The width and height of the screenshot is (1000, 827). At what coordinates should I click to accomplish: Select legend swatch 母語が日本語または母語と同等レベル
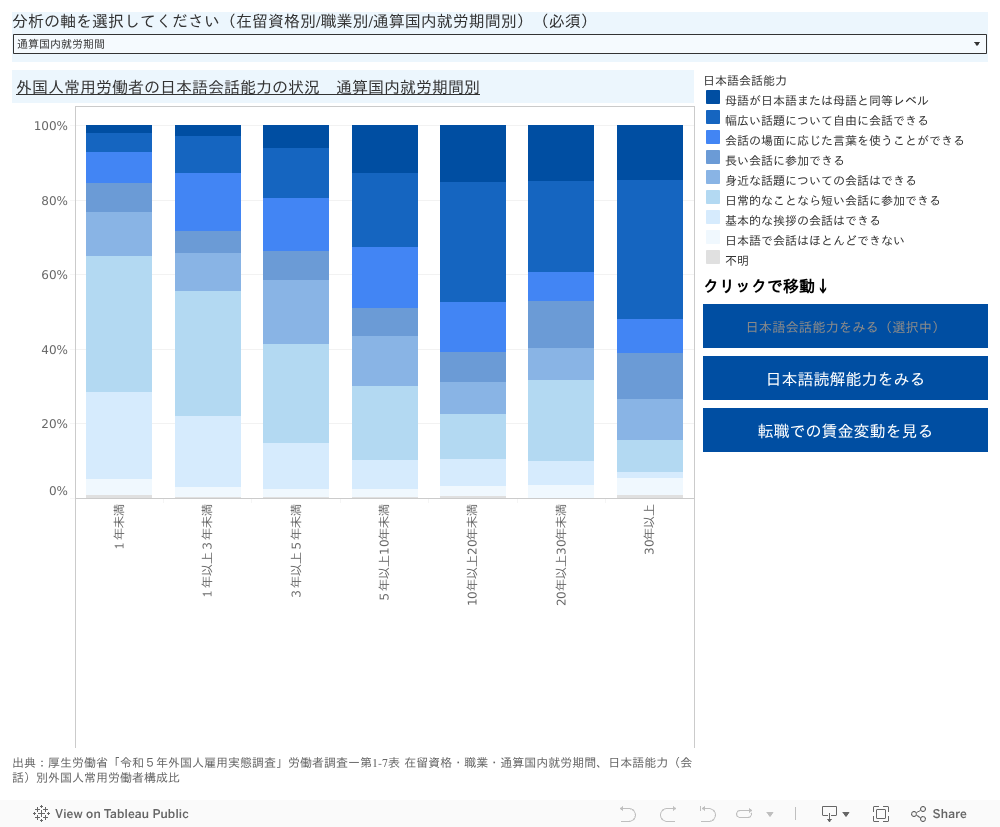click(713, 98)
